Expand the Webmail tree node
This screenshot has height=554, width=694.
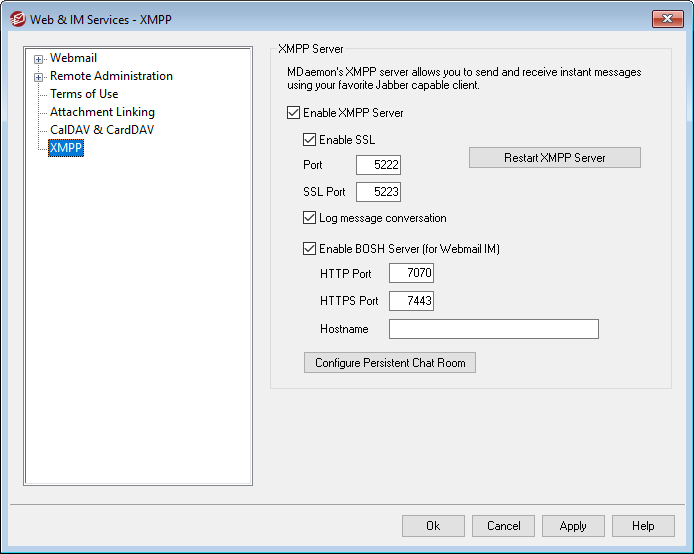(x=39, y=59)
